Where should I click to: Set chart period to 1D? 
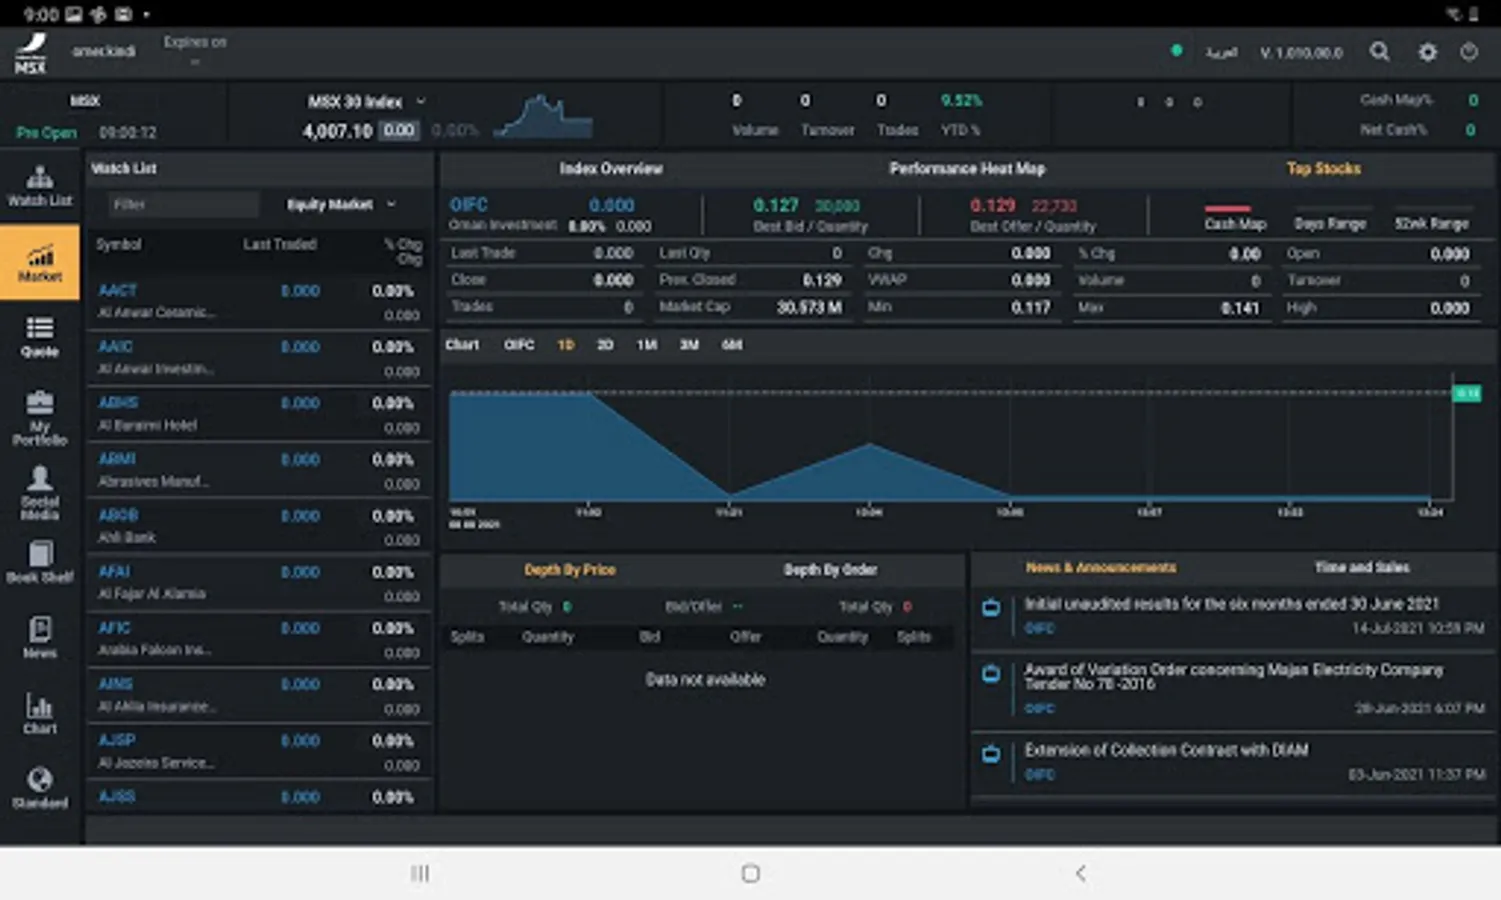[x=565, y=344]
